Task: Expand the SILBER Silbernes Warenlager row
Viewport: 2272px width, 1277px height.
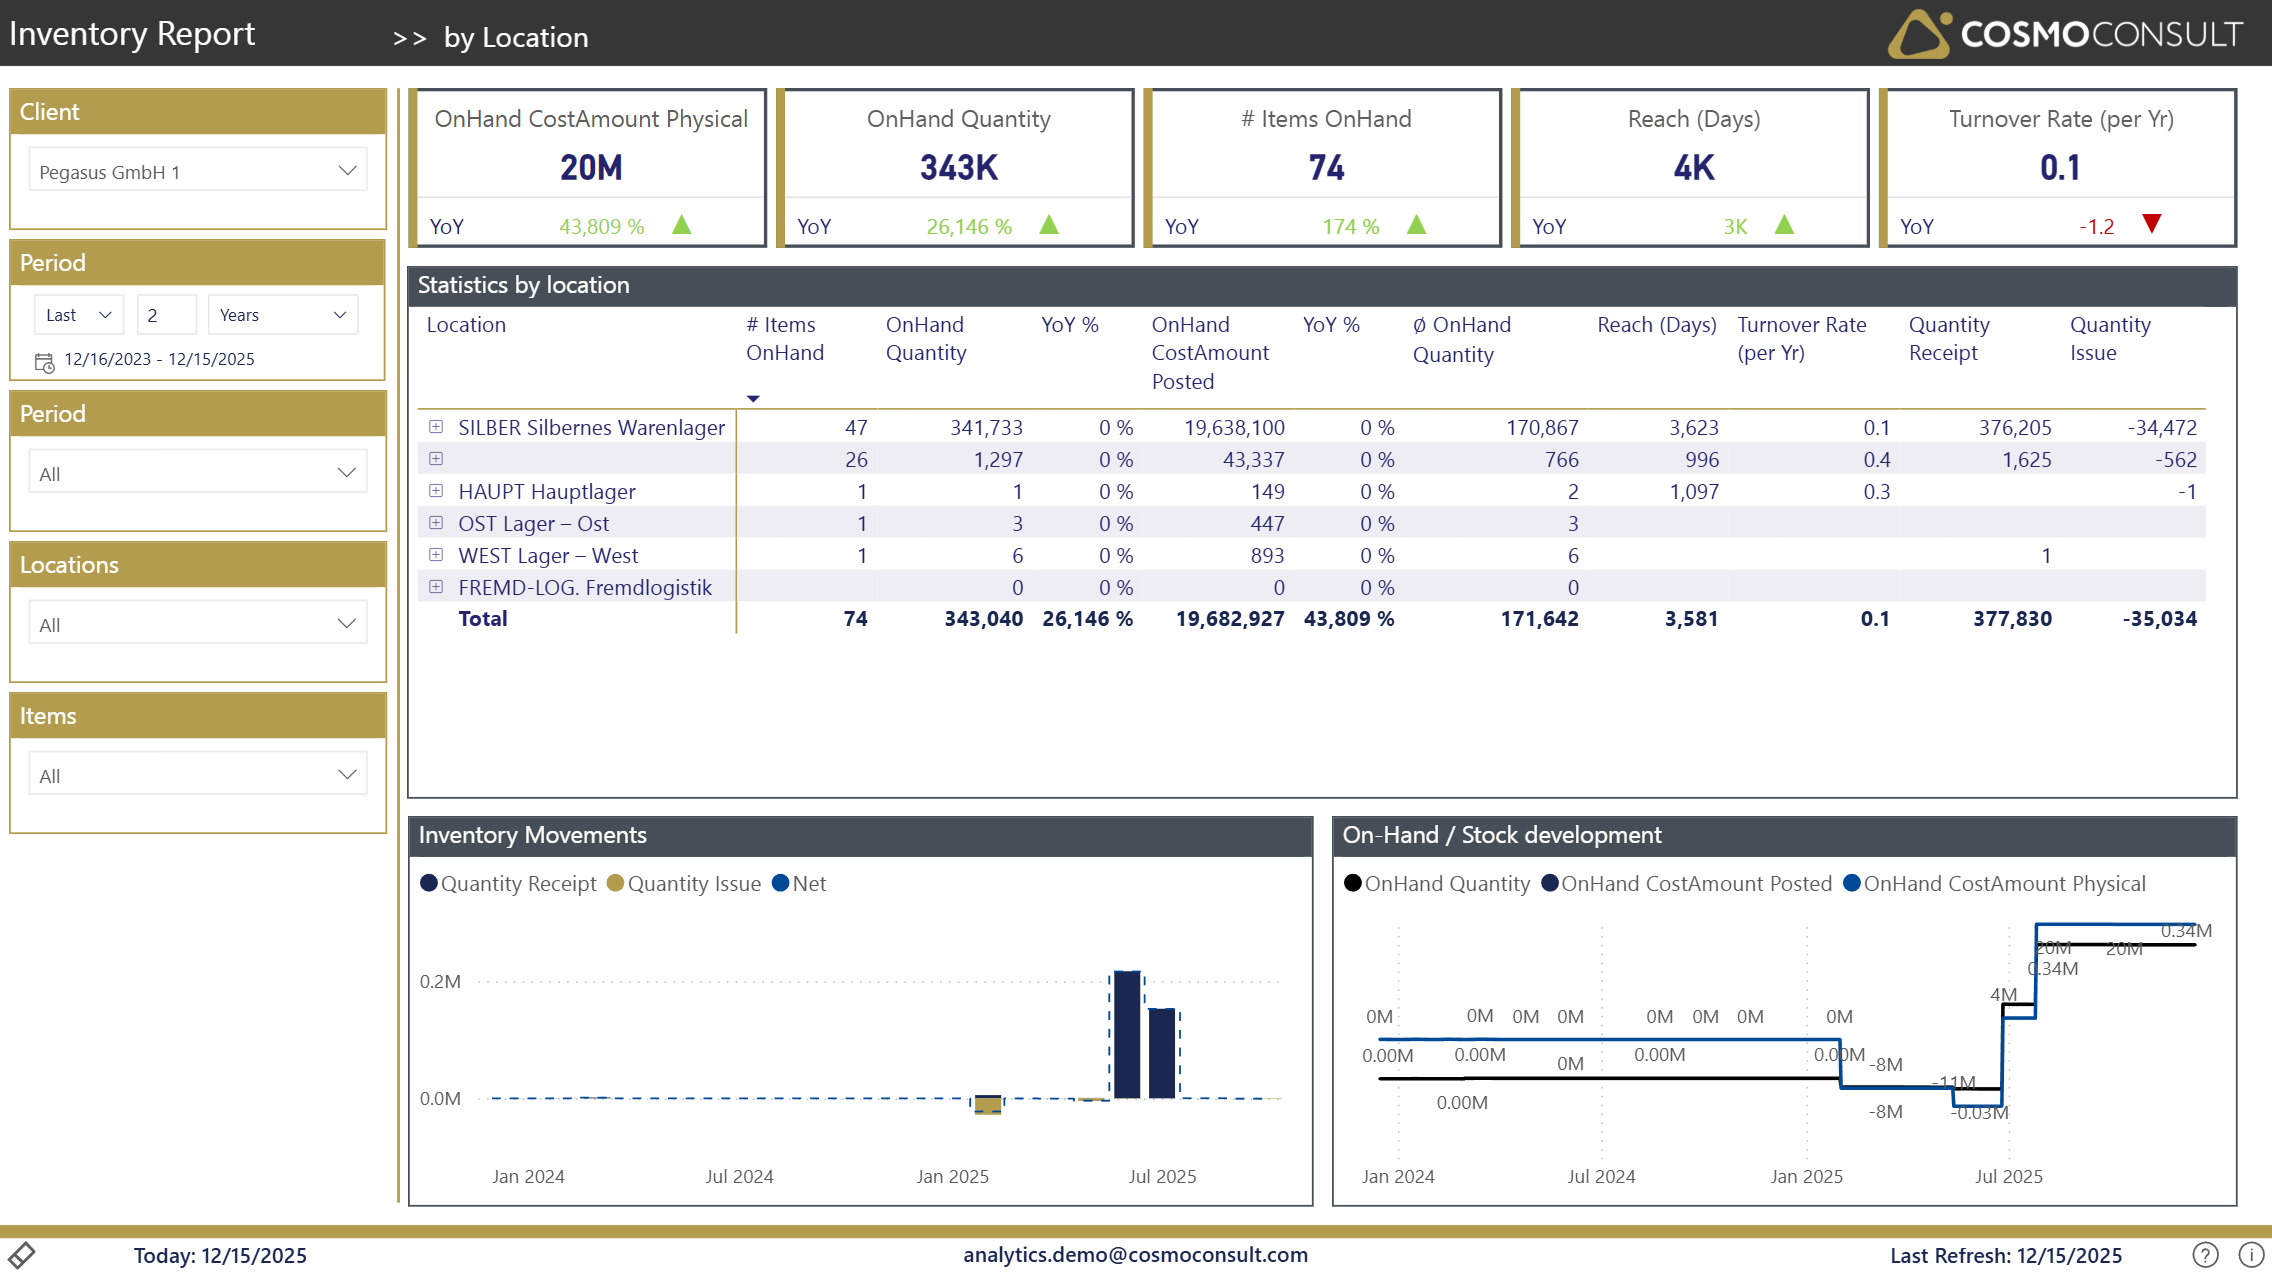Action: (x=436, y=427)
